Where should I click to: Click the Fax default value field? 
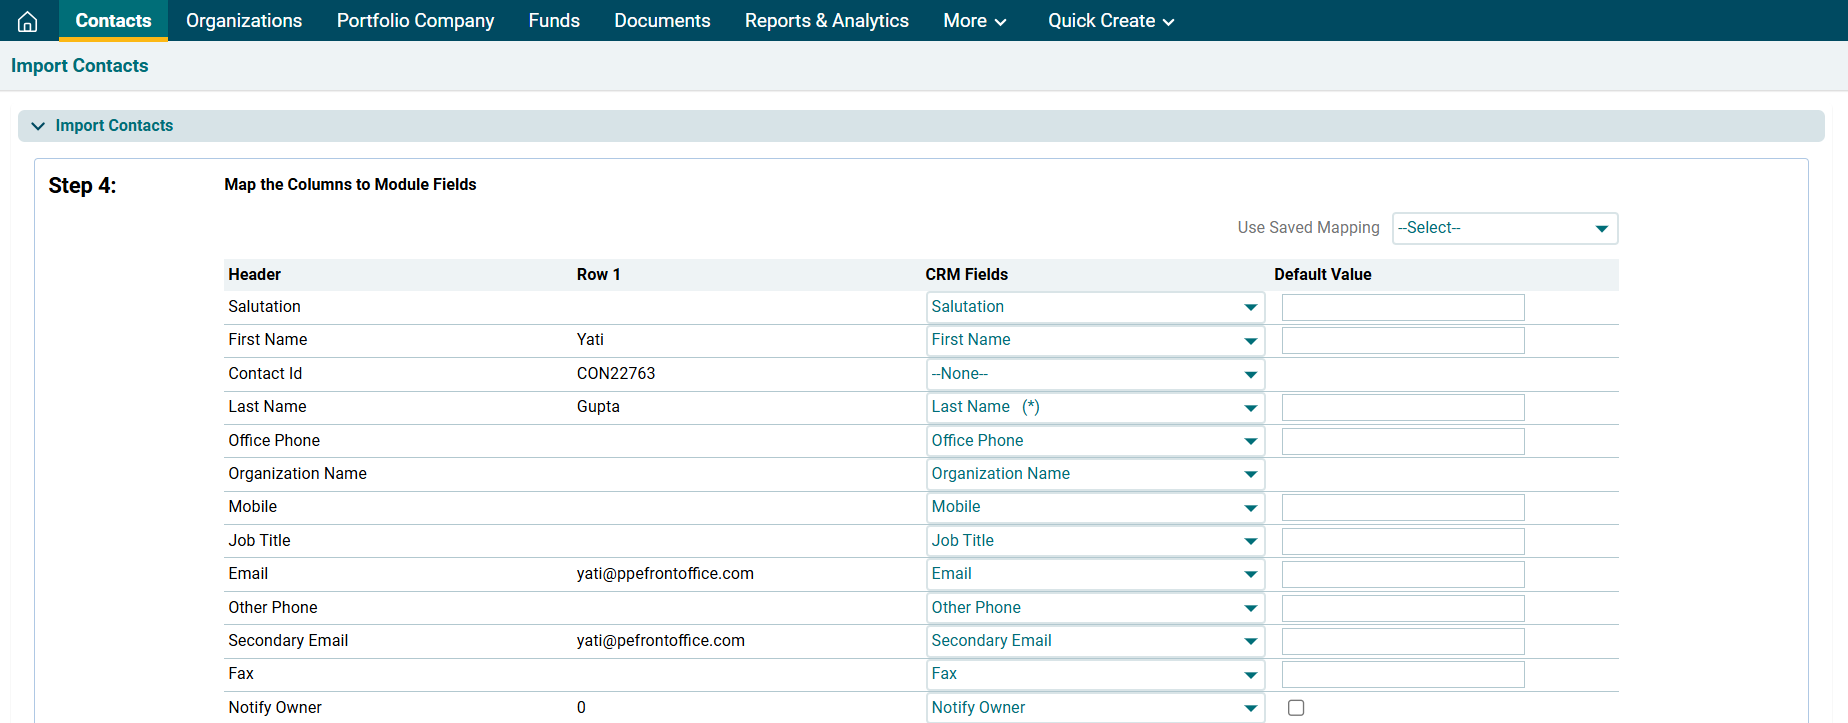(1402, 674)
